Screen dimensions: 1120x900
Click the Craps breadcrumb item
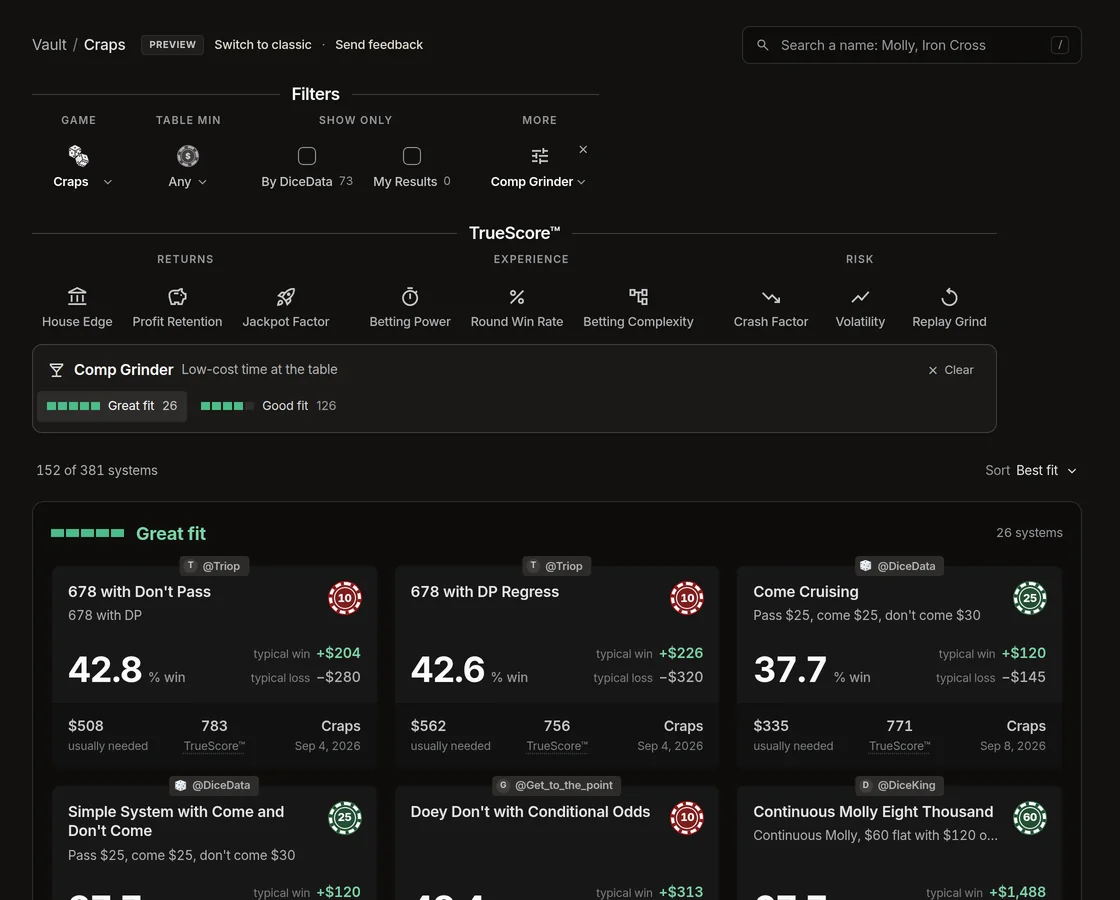(x=104, y=44)
